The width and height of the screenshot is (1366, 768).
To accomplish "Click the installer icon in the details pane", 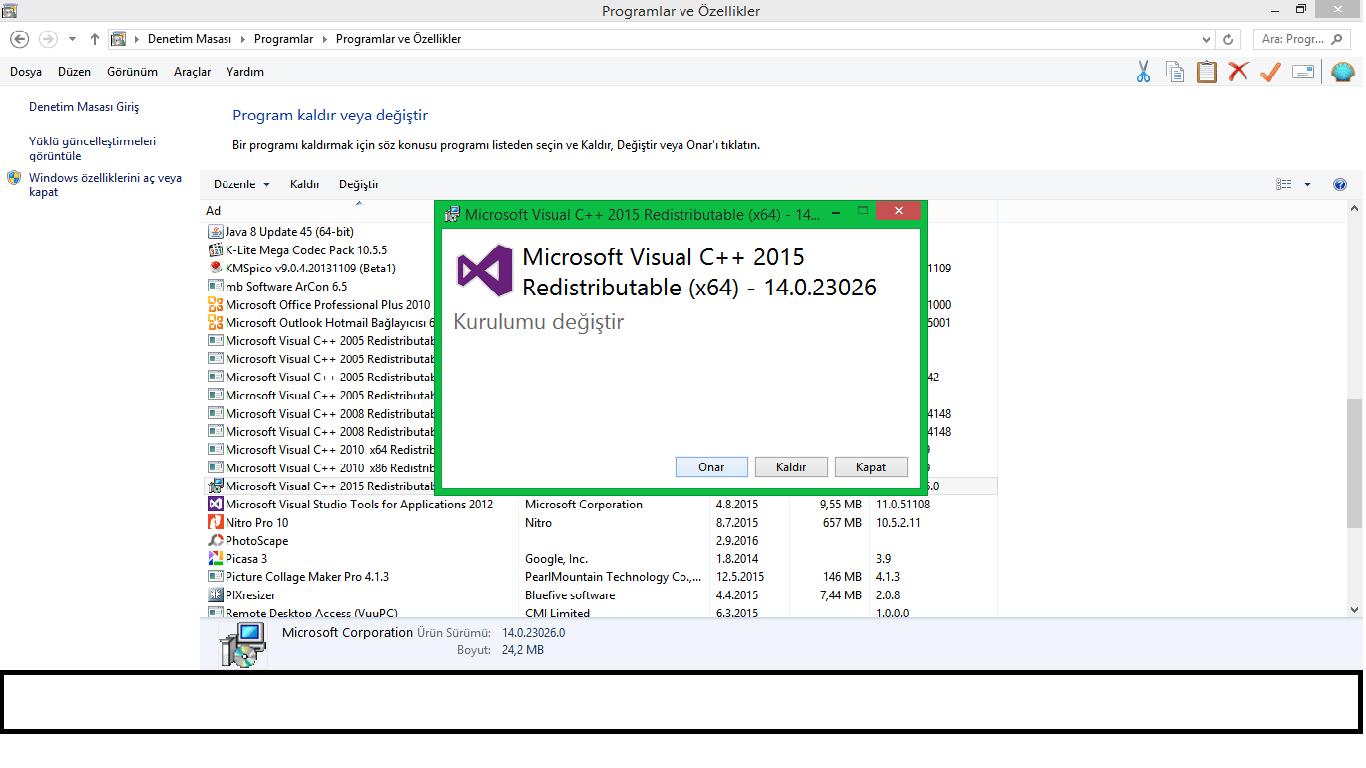I will [x=243, y=644].
